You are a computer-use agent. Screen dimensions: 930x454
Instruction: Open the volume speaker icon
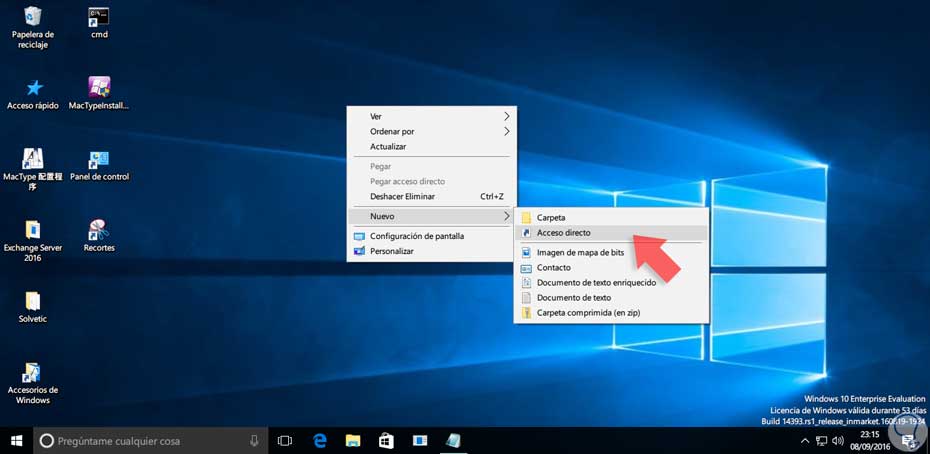(x=838, y=441)
